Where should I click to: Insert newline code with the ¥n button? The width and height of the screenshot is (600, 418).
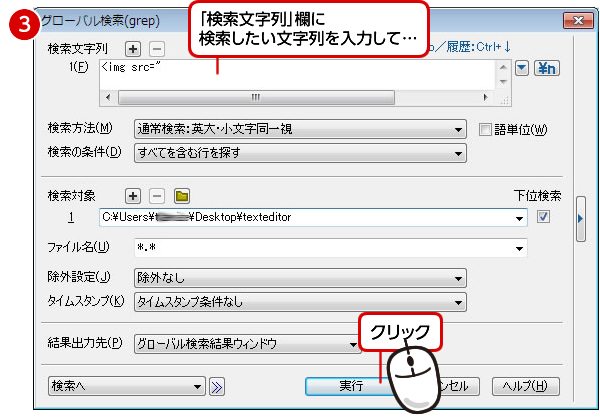click(546, 69)
